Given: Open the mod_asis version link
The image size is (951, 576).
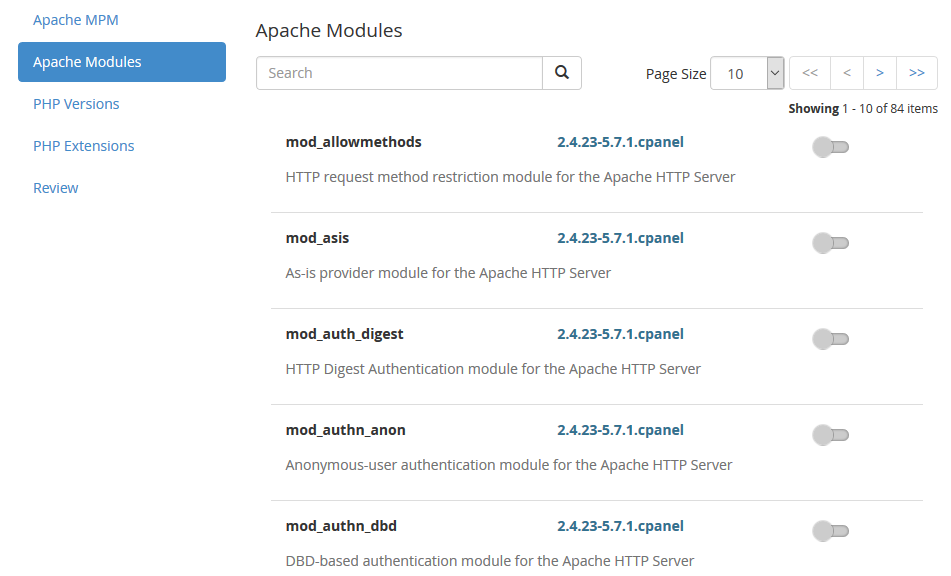Looking at the screenshot, I should tap(620, 238).
